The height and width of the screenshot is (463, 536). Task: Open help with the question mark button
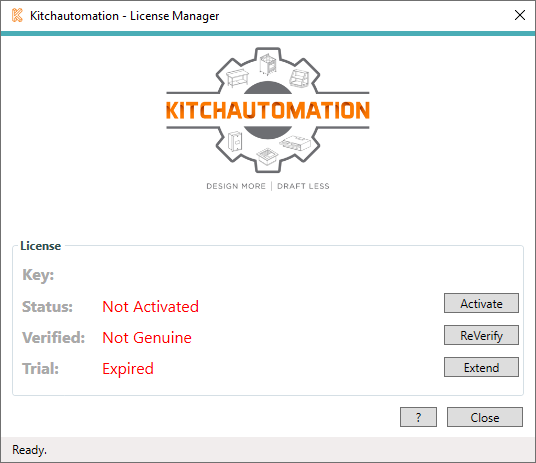pos(418,417)
